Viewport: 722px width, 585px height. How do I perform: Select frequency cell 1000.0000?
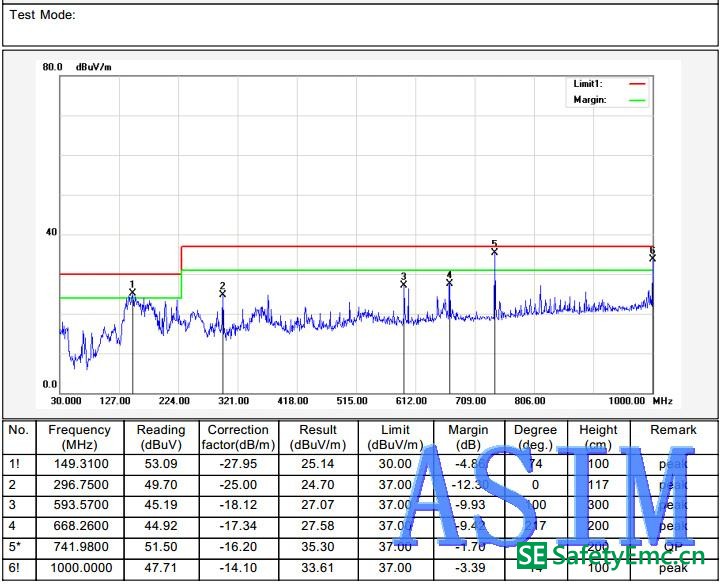(x=81, y=568)
